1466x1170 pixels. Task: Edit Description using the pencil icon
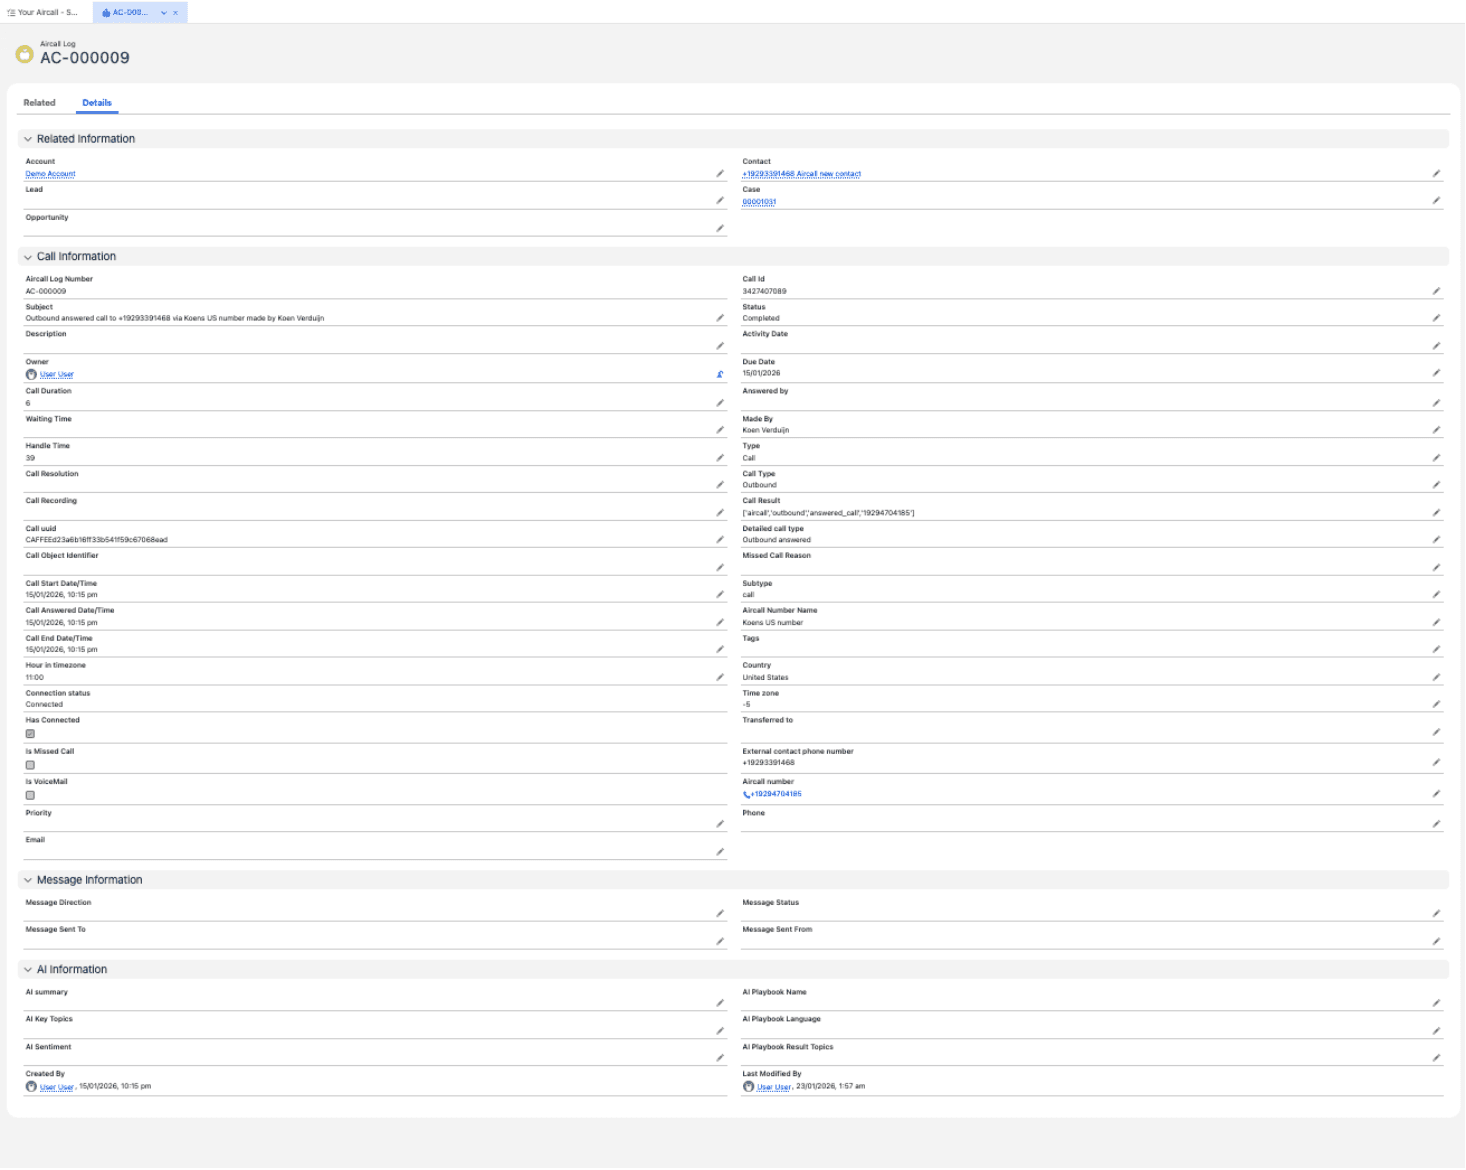coord(722,344)
